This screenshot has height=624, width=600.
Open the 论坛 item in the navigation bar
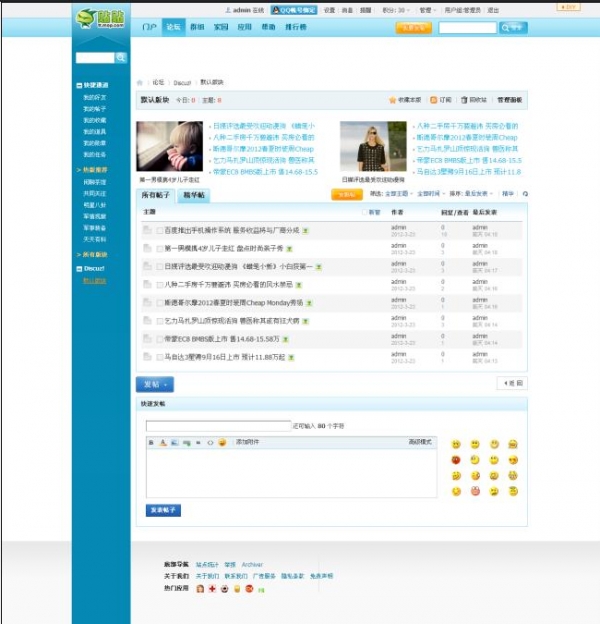[173, 27]
